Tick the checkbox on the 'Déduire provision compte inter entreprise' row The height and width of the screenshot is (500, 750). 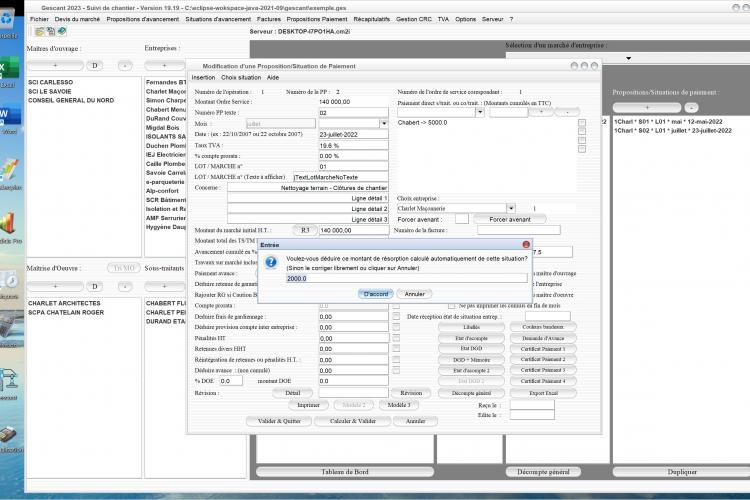pos(396,327)
